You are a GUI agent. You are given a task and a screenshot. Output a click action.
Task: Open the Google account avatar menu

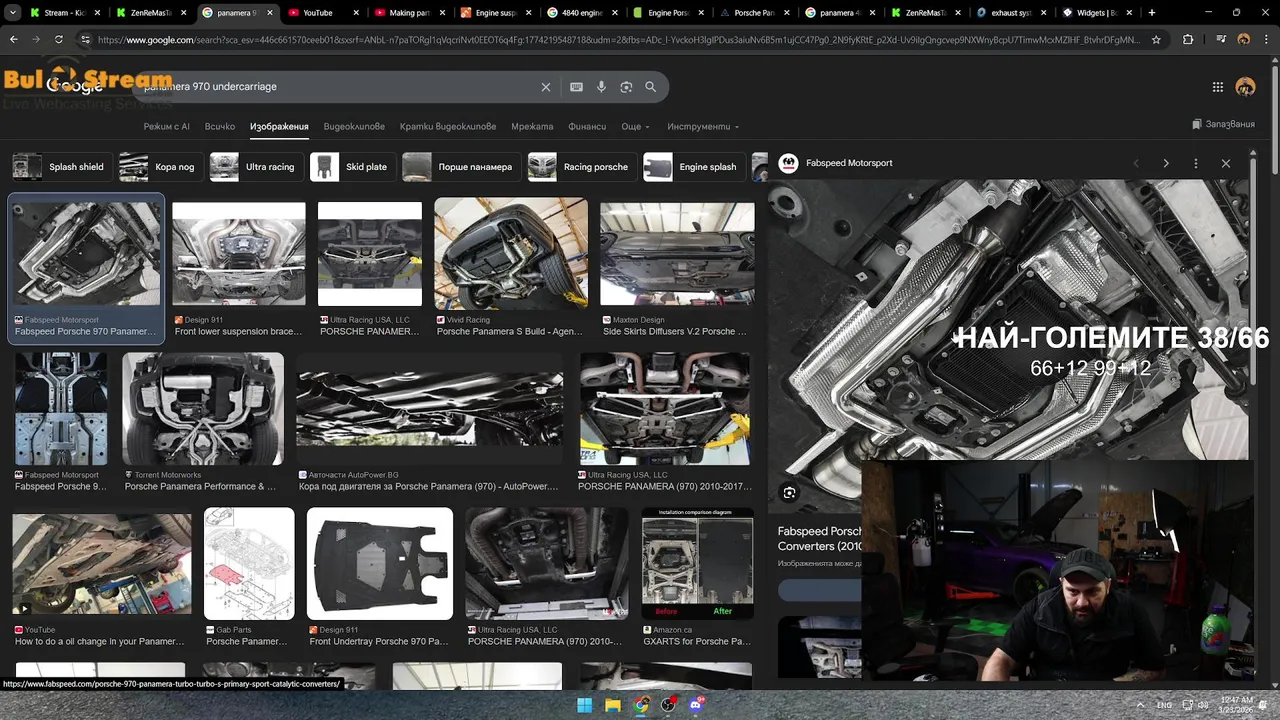pyautogui.click(x=1245, y=87)
